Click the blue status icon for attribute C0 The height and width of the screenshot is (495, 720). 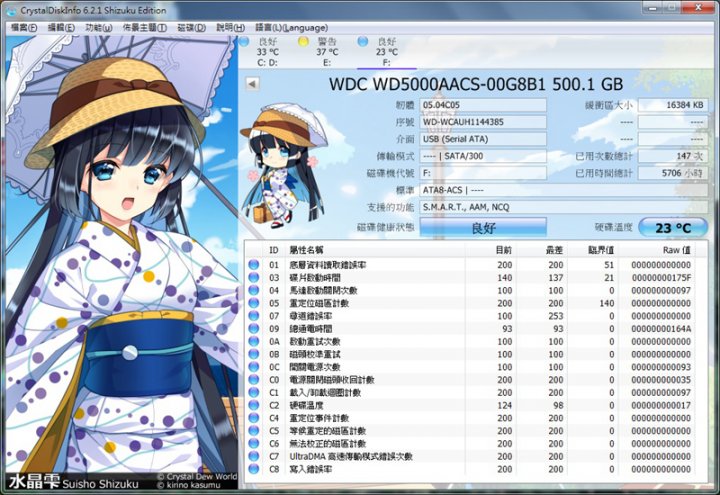pyautogui.click(x=253, y=380)
